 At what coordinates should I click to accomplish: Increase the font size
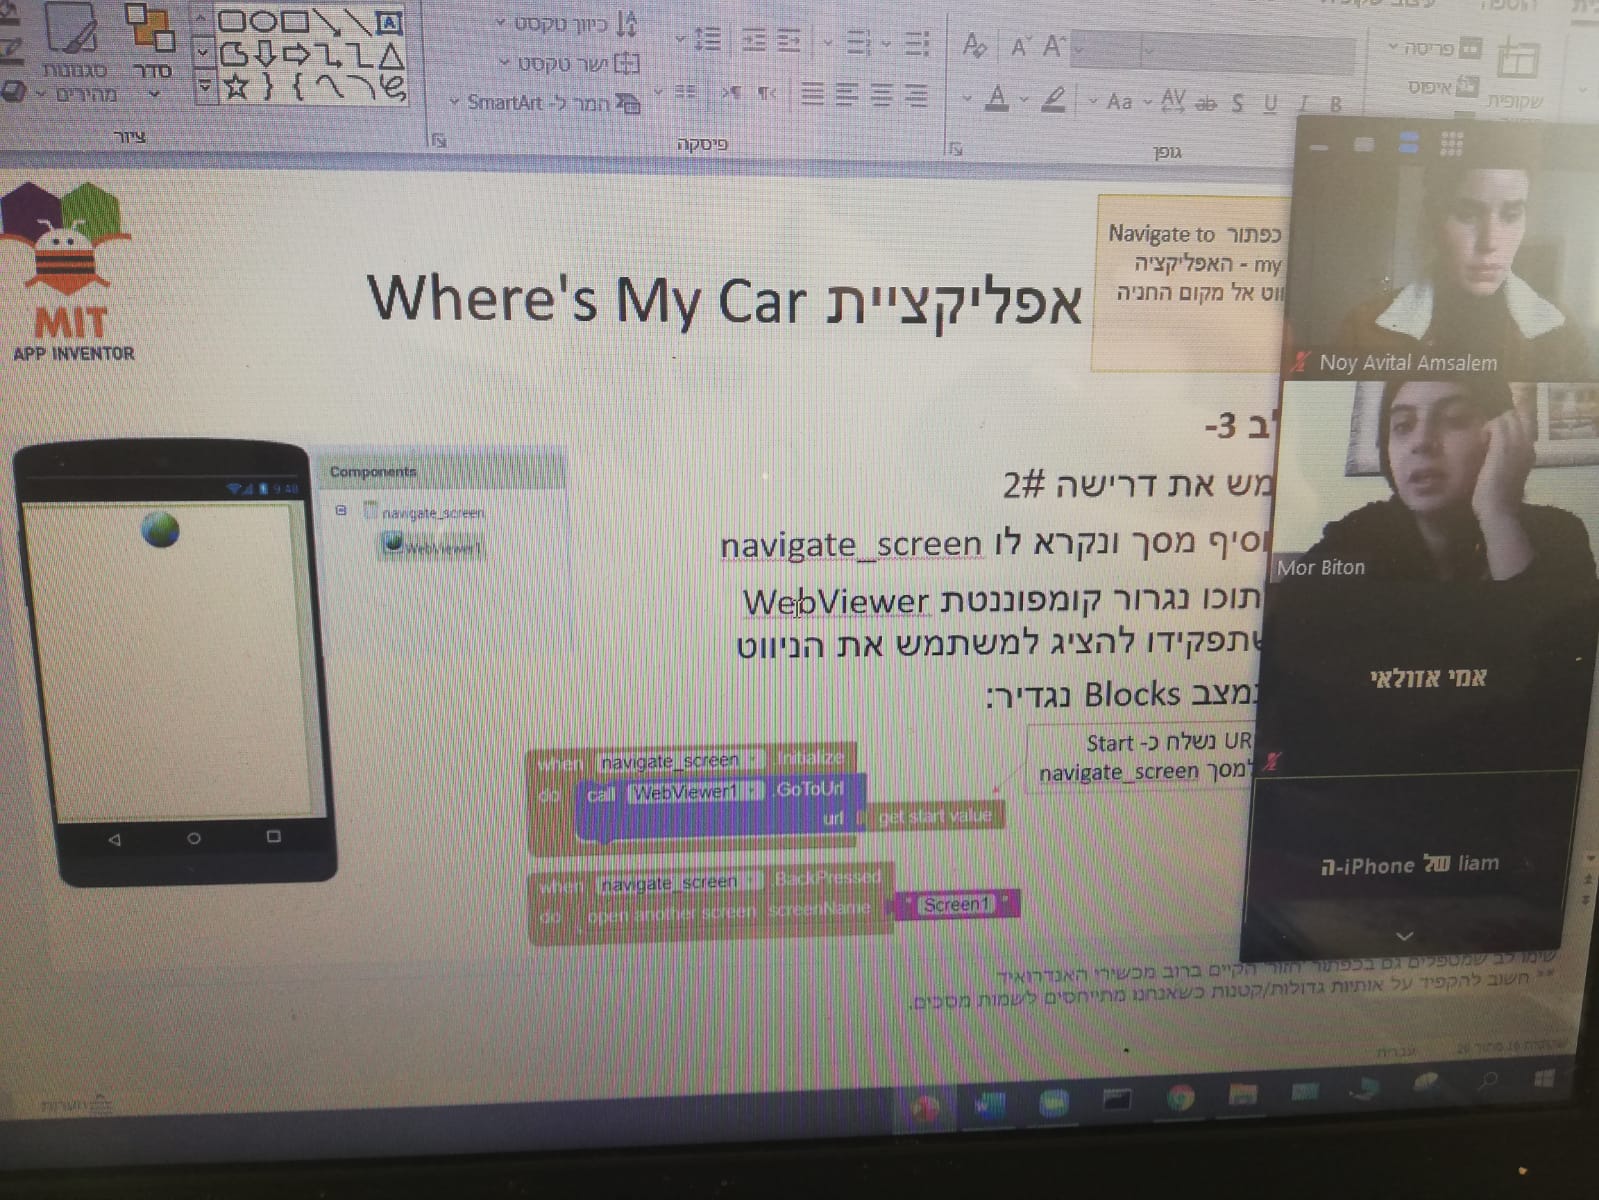pyautogui.click(x=1053, y=46)
